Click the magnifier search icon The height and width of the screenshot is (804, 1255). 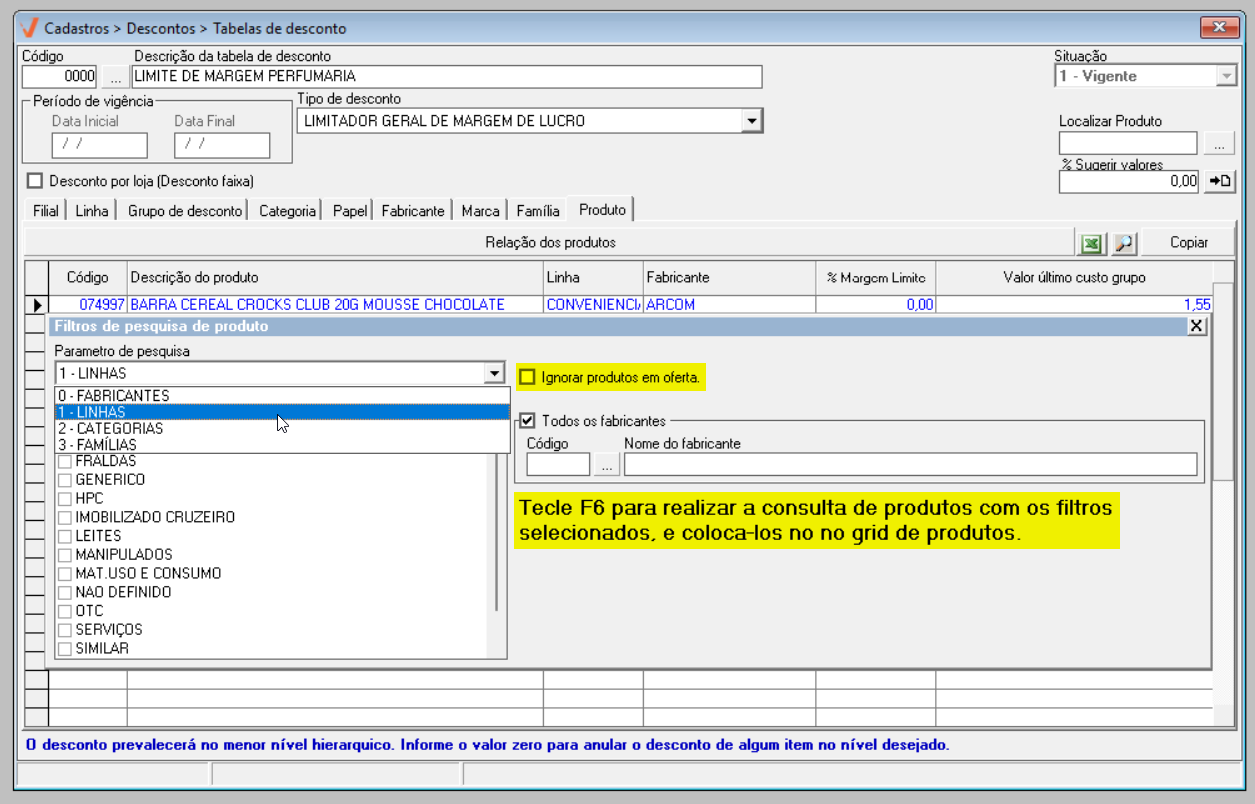pos(1124,243)
